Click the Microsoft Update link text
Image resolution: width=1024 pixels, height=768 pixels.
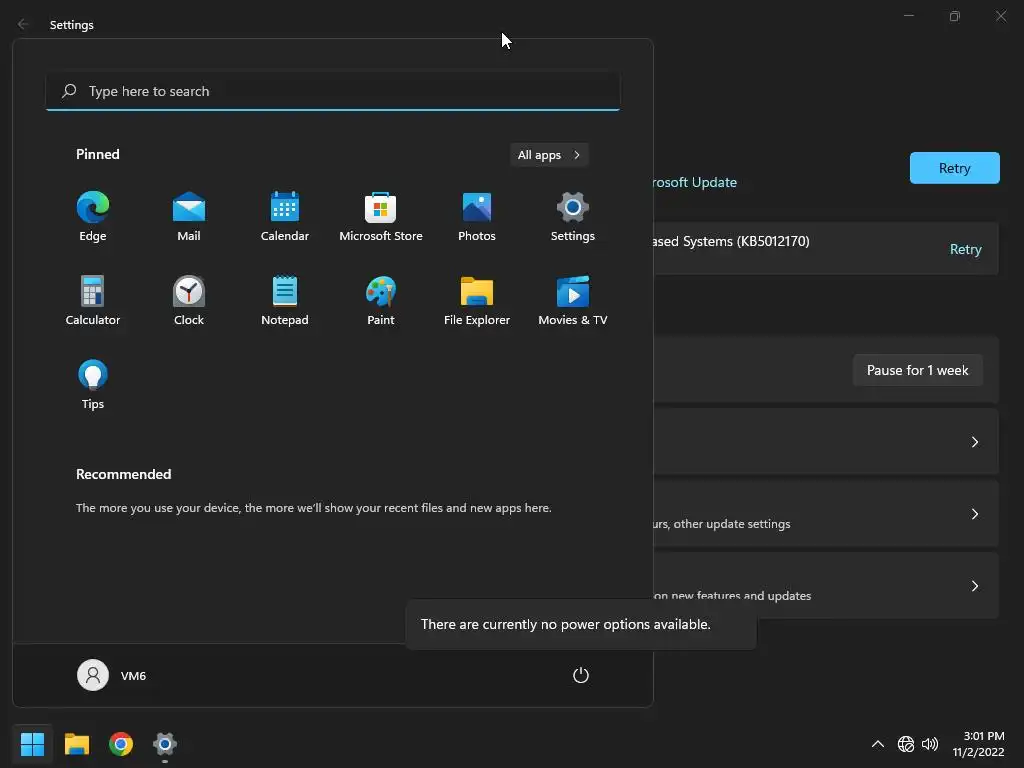(x=695, y=182)
